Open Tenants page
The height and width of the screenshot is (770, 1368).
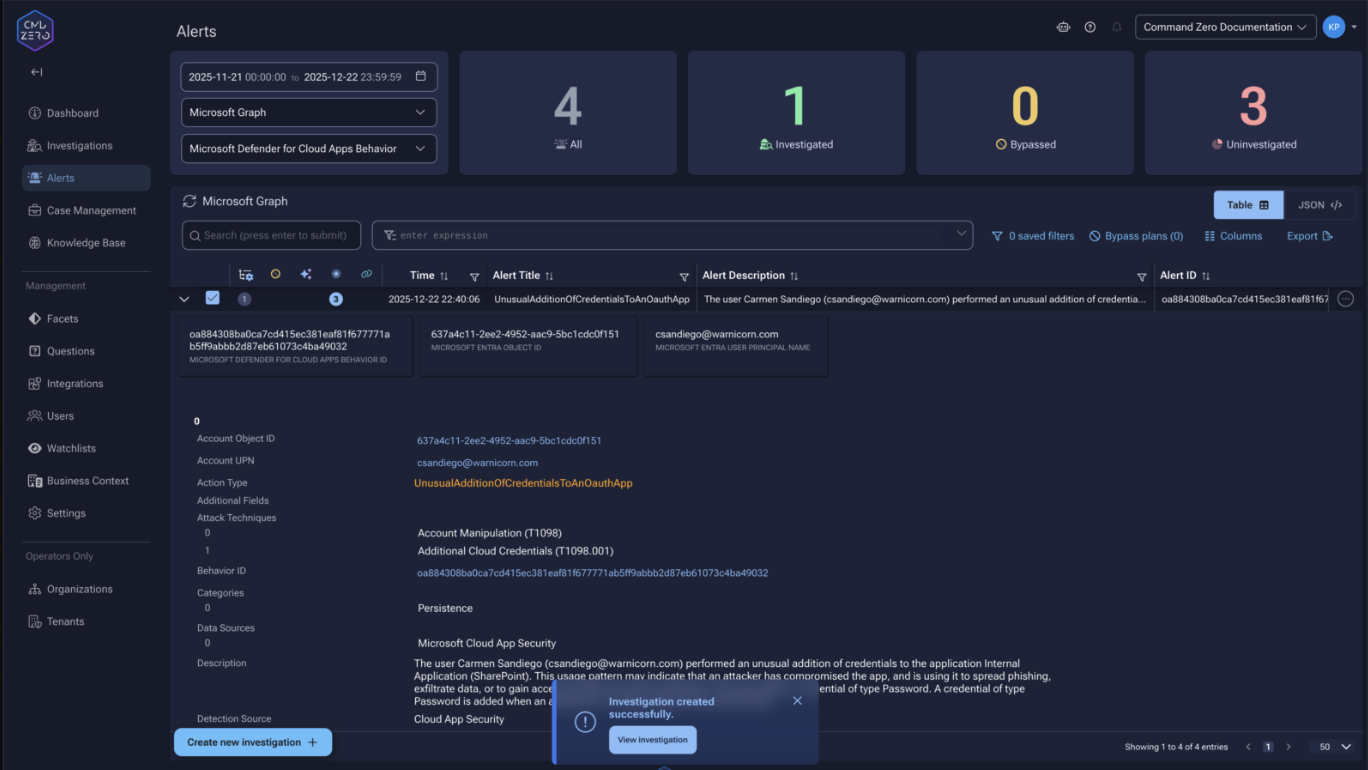pos(86,622)
